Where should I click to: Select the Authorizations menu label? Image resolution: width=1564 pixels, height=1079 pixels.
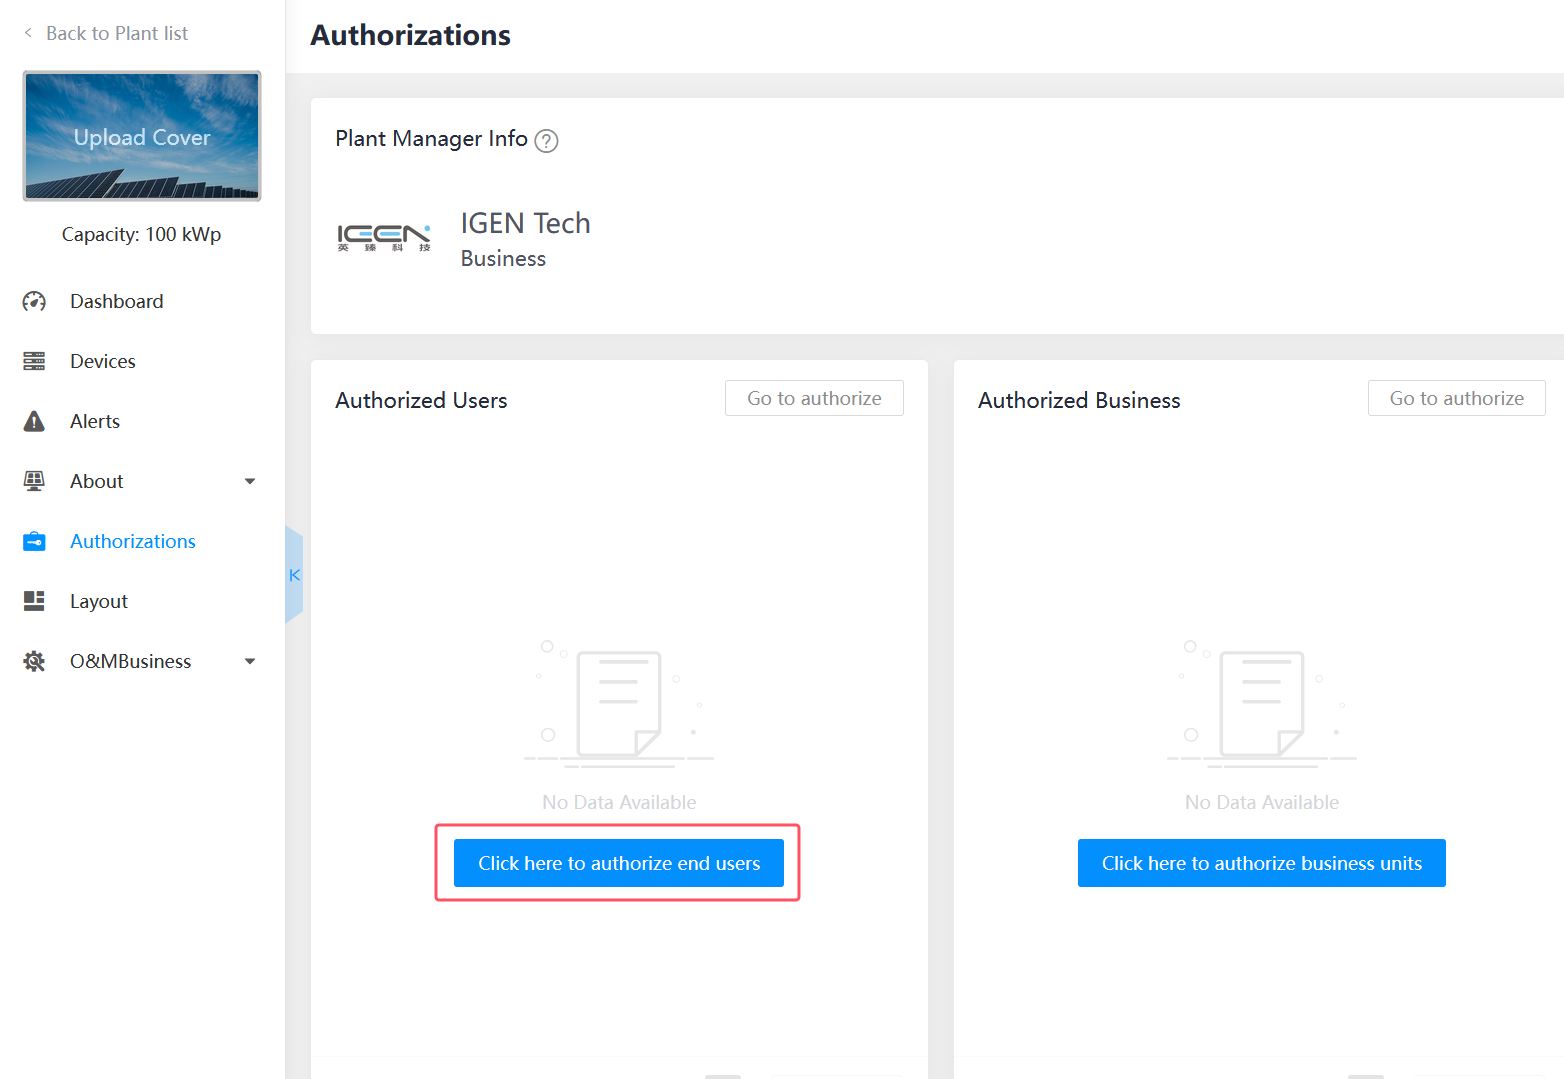coord(133,541)
